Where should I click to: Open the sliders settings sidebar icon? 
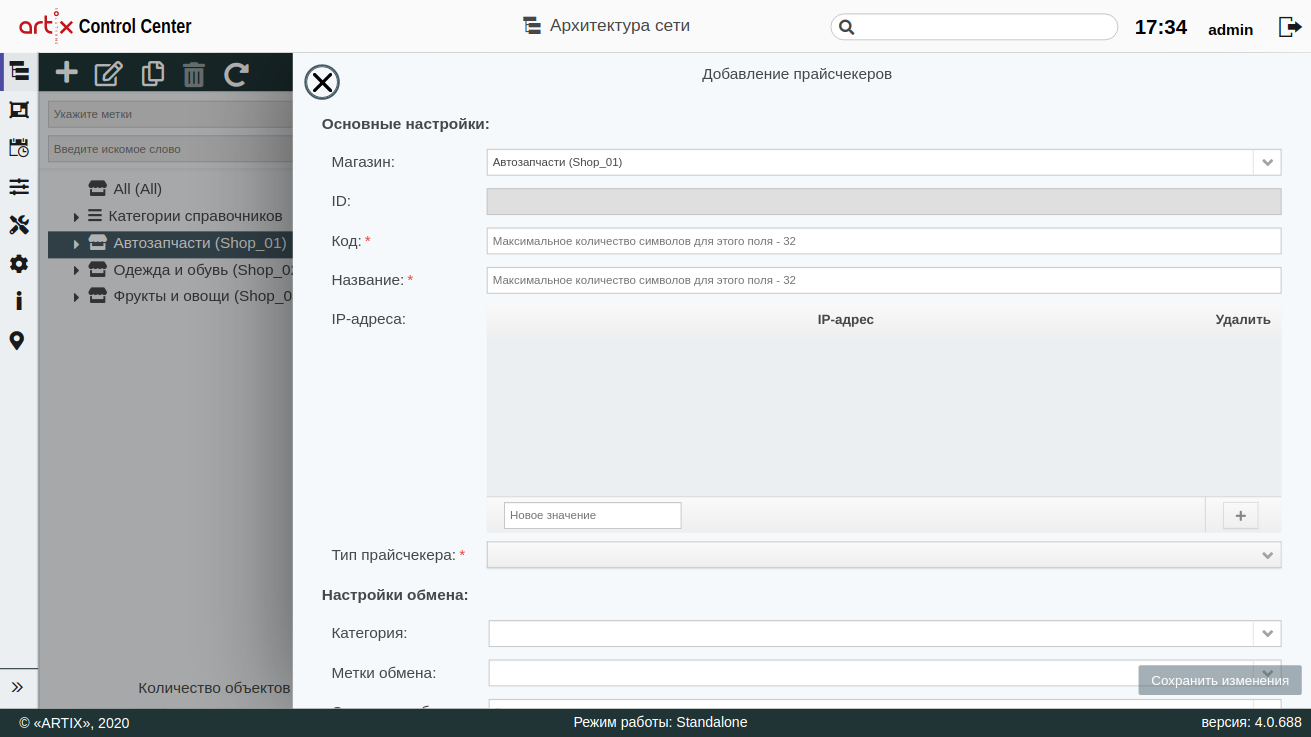tap(19, 186)
